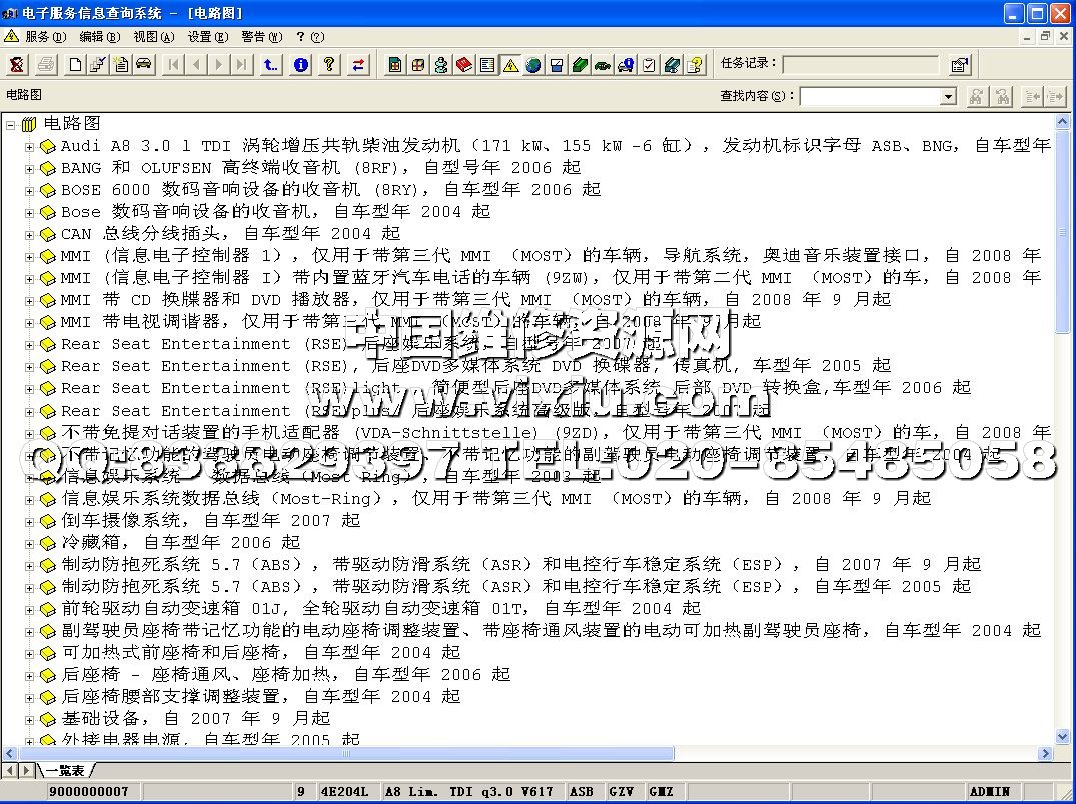Click the notepad with yellow star icon
This screenshot has width=1076, height=804.
(121, 65)
